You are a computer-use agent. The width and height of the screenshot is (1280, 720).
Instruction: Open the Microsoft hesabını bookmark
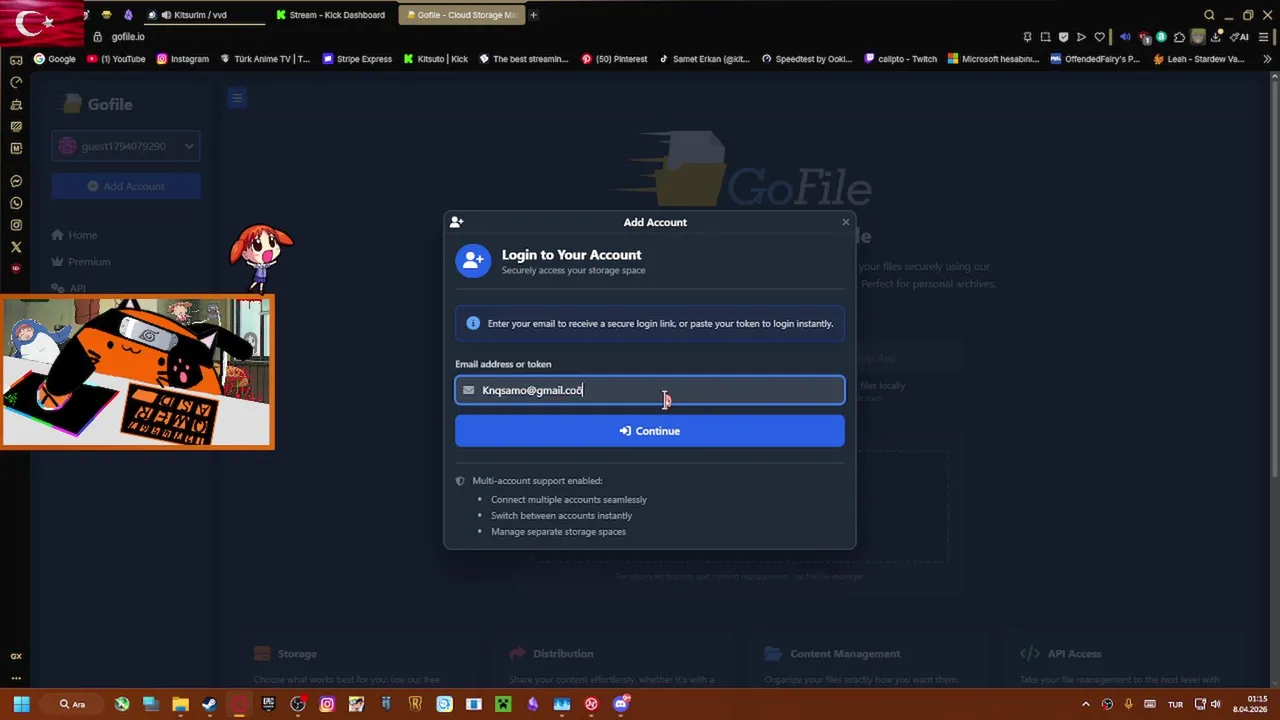click(994, 59)
